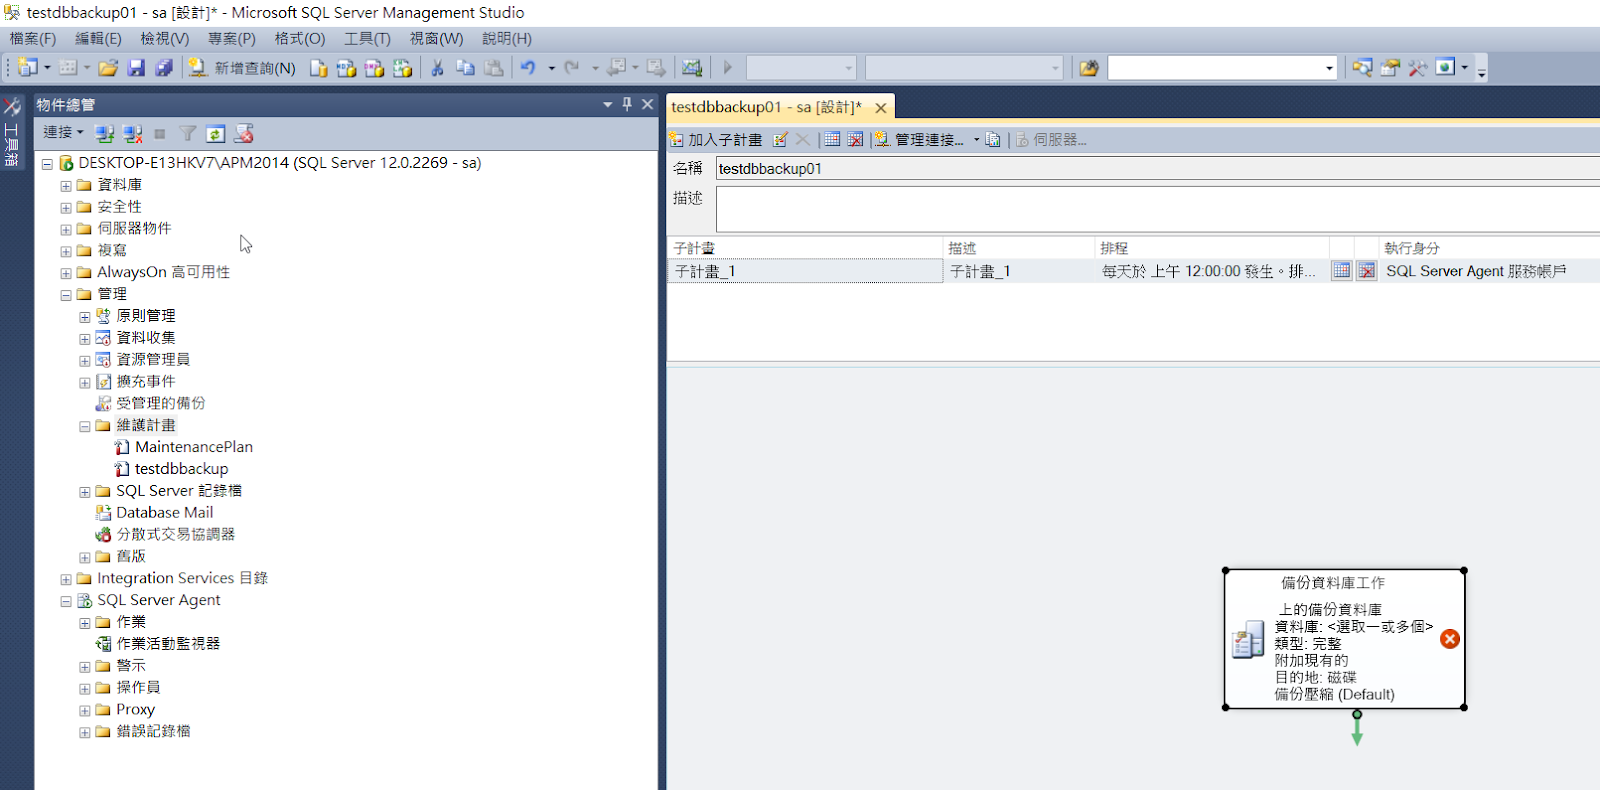
Task: Click the Solution Explorer toolbar icon
Action: 1362,68
